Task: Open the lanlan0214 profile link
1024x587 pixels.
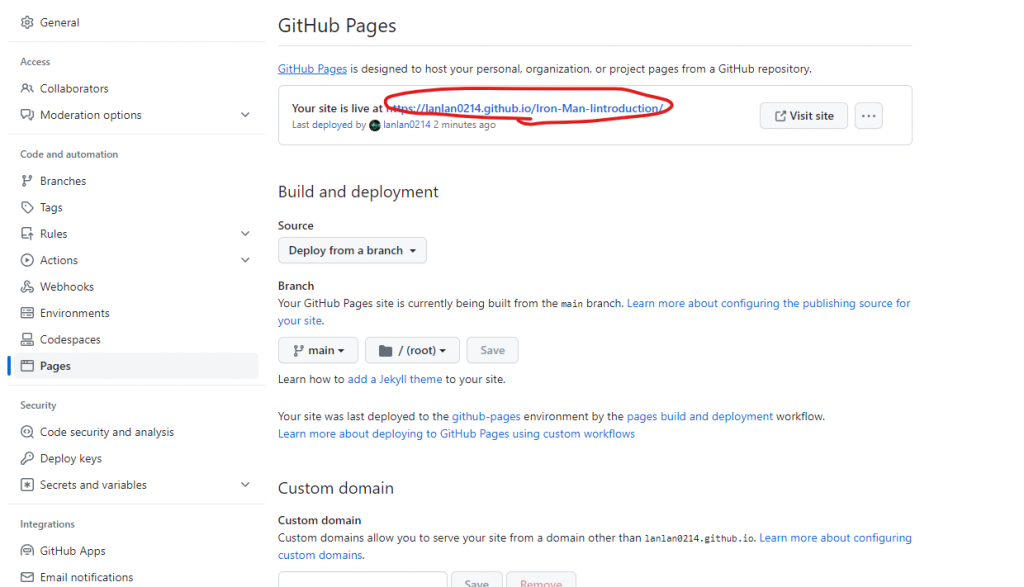Action: (407, 125)
